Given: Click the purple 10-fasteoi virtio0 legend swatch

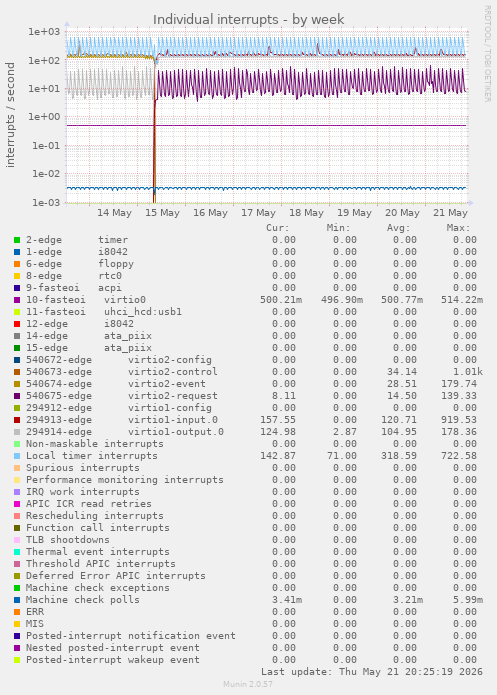Looking at the screenshot, I should 17,300.
